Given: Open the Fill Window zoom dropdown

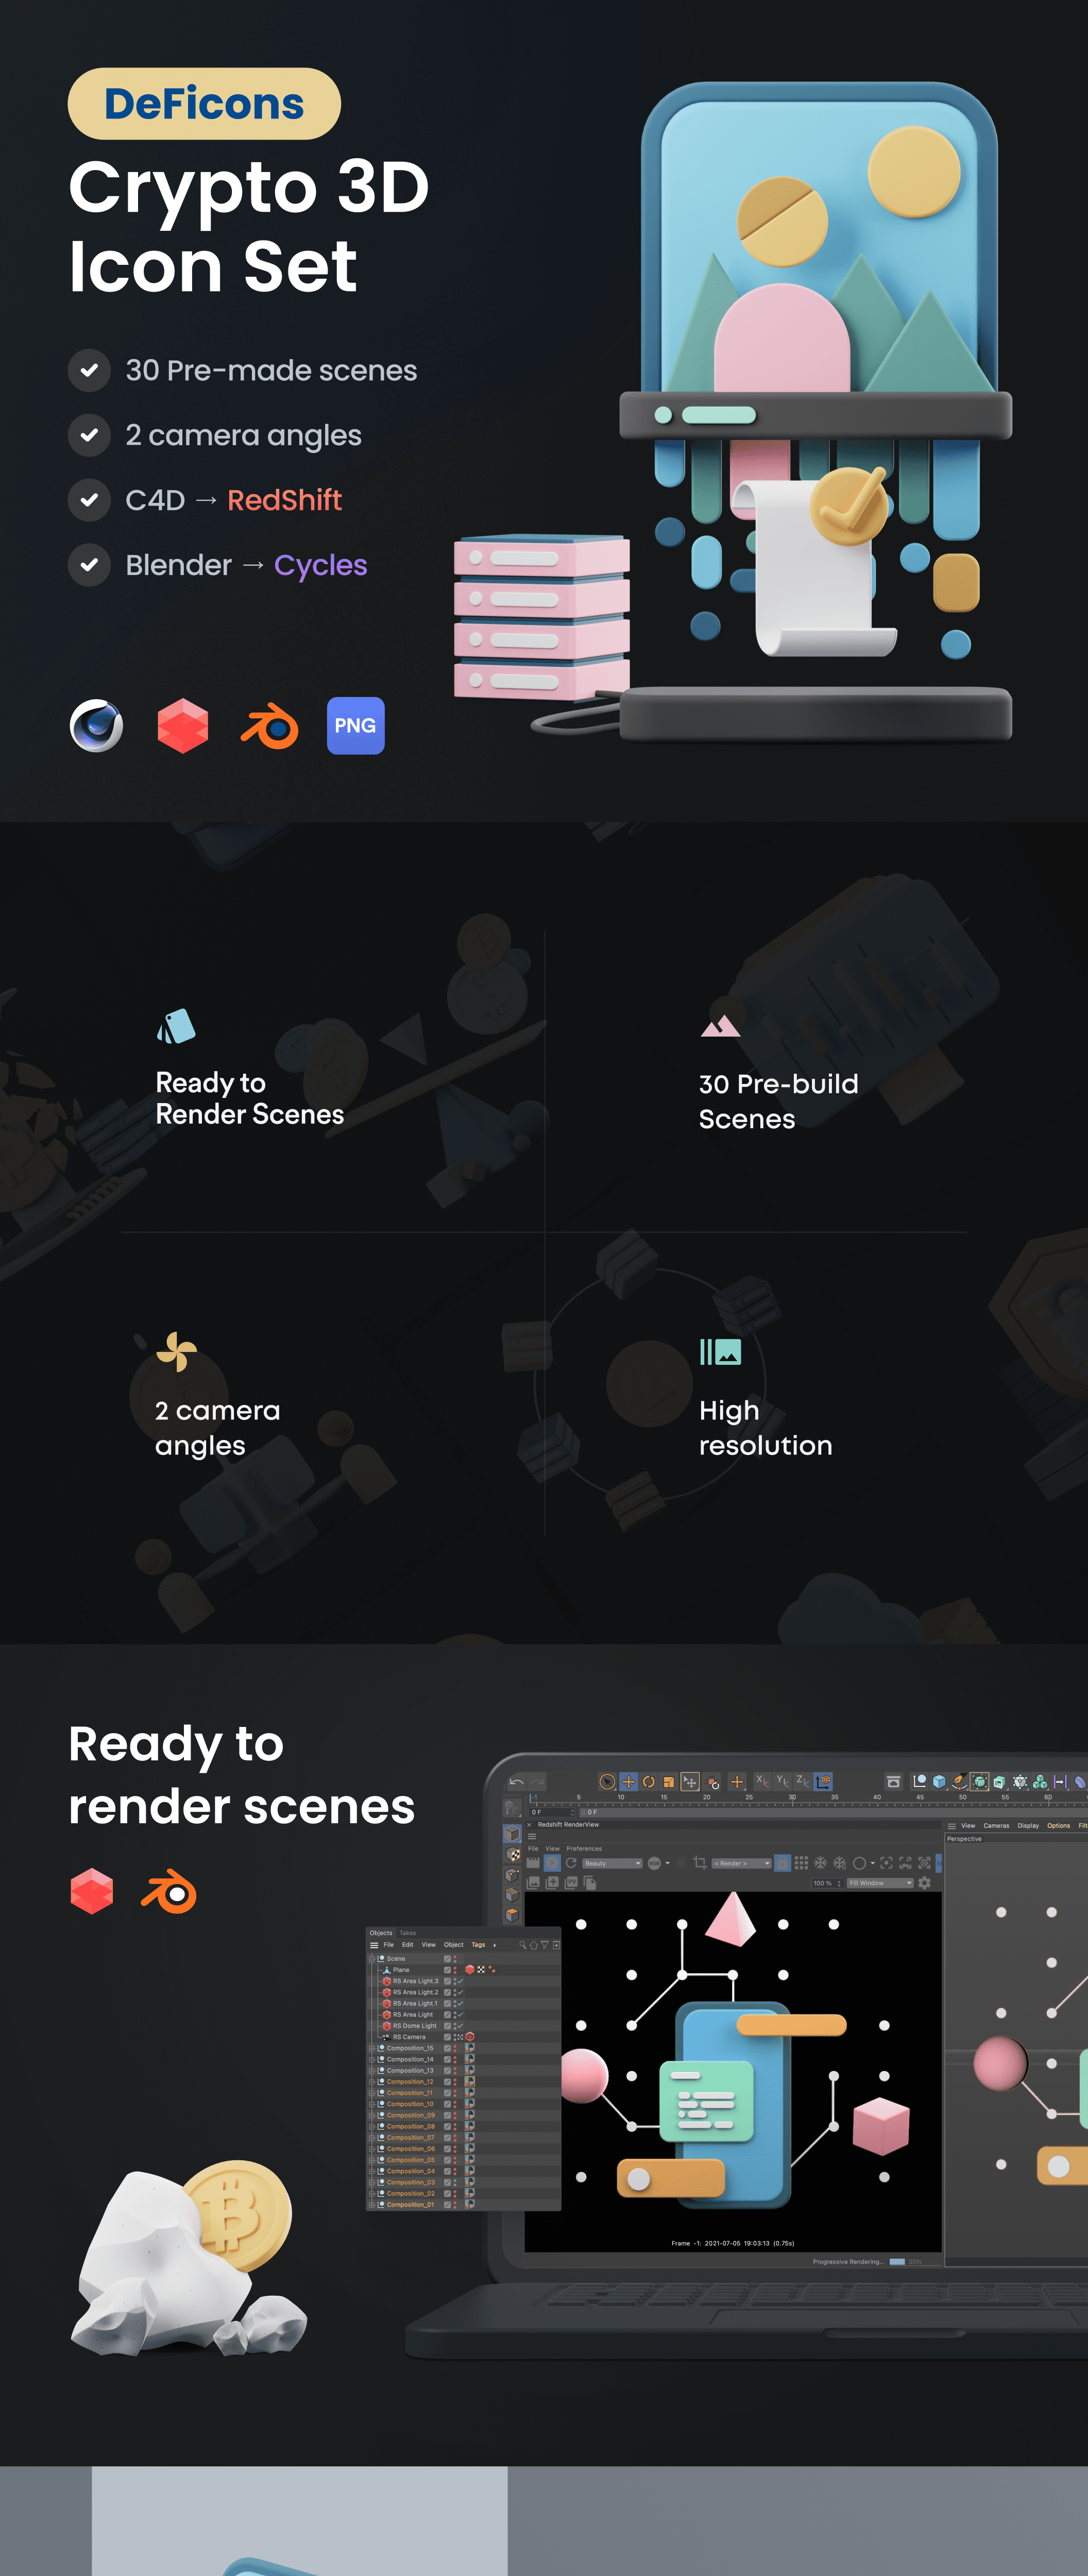Looking at the screenshot, I should [x=881, y=1883].
